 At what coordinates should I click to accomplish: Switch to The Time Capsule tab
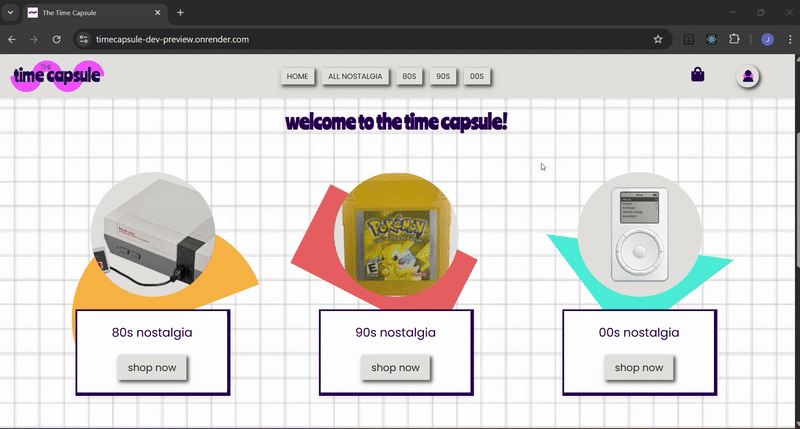point(94,13)
